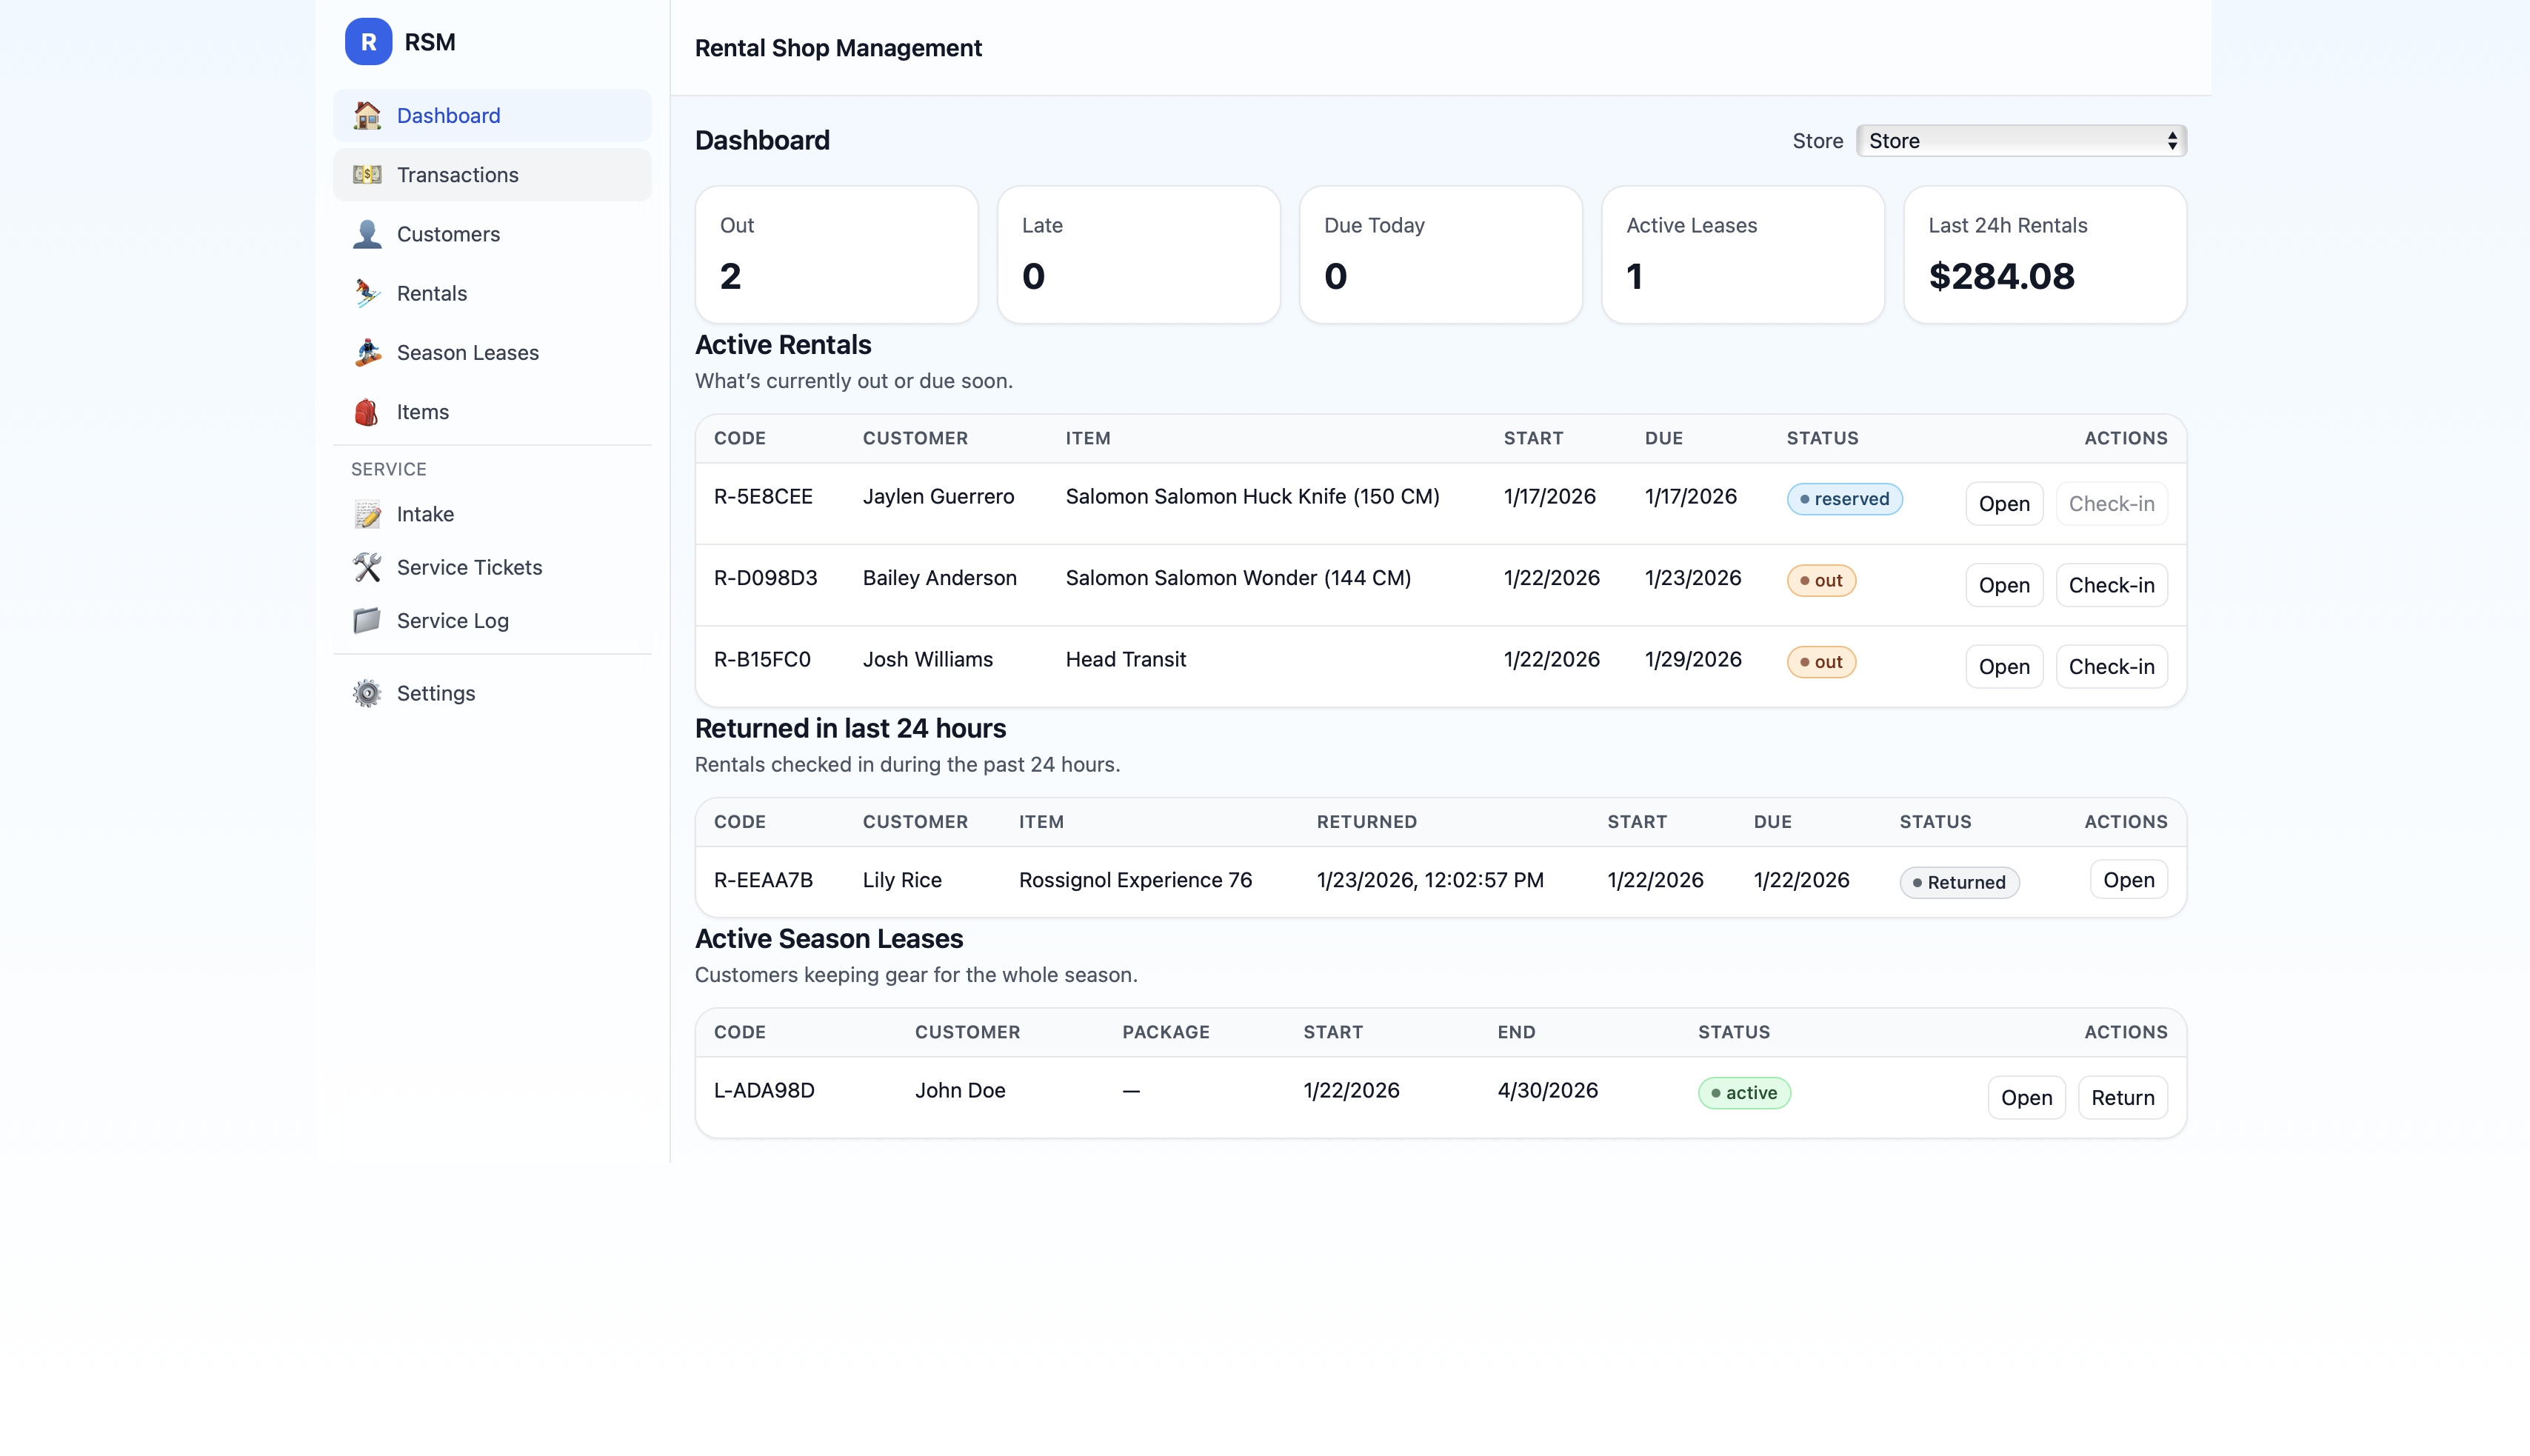
Task: Open the Store selector dropdown
Action: click(x=2020, y=140)
